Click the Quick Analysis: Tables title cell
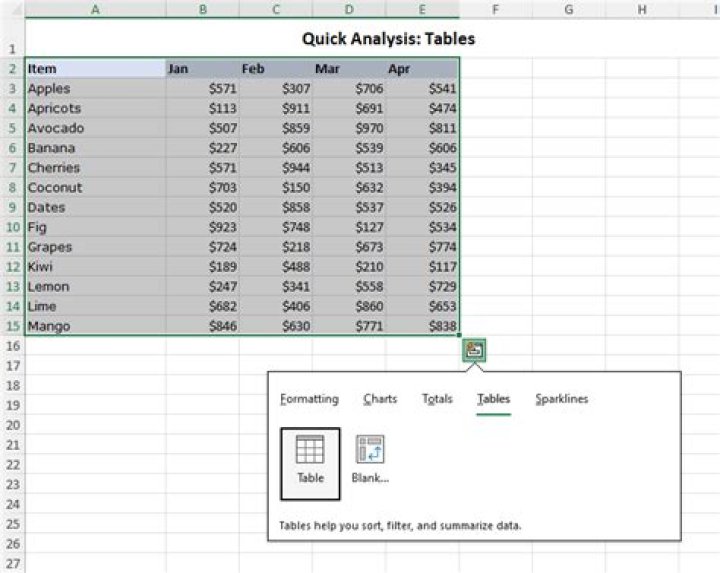This screenshot has width=720, height=573. pyautogui.click(x=388, y=40)
